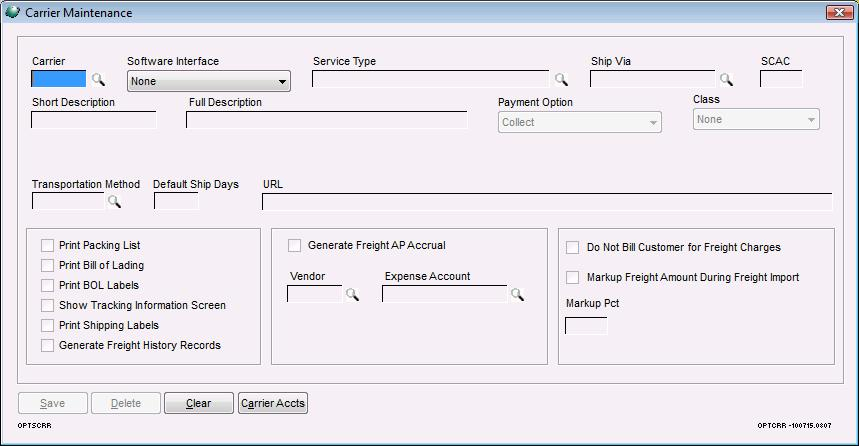Click into the Service Type field
Viewport: 859px width, 446px height.
pos(431,79)
